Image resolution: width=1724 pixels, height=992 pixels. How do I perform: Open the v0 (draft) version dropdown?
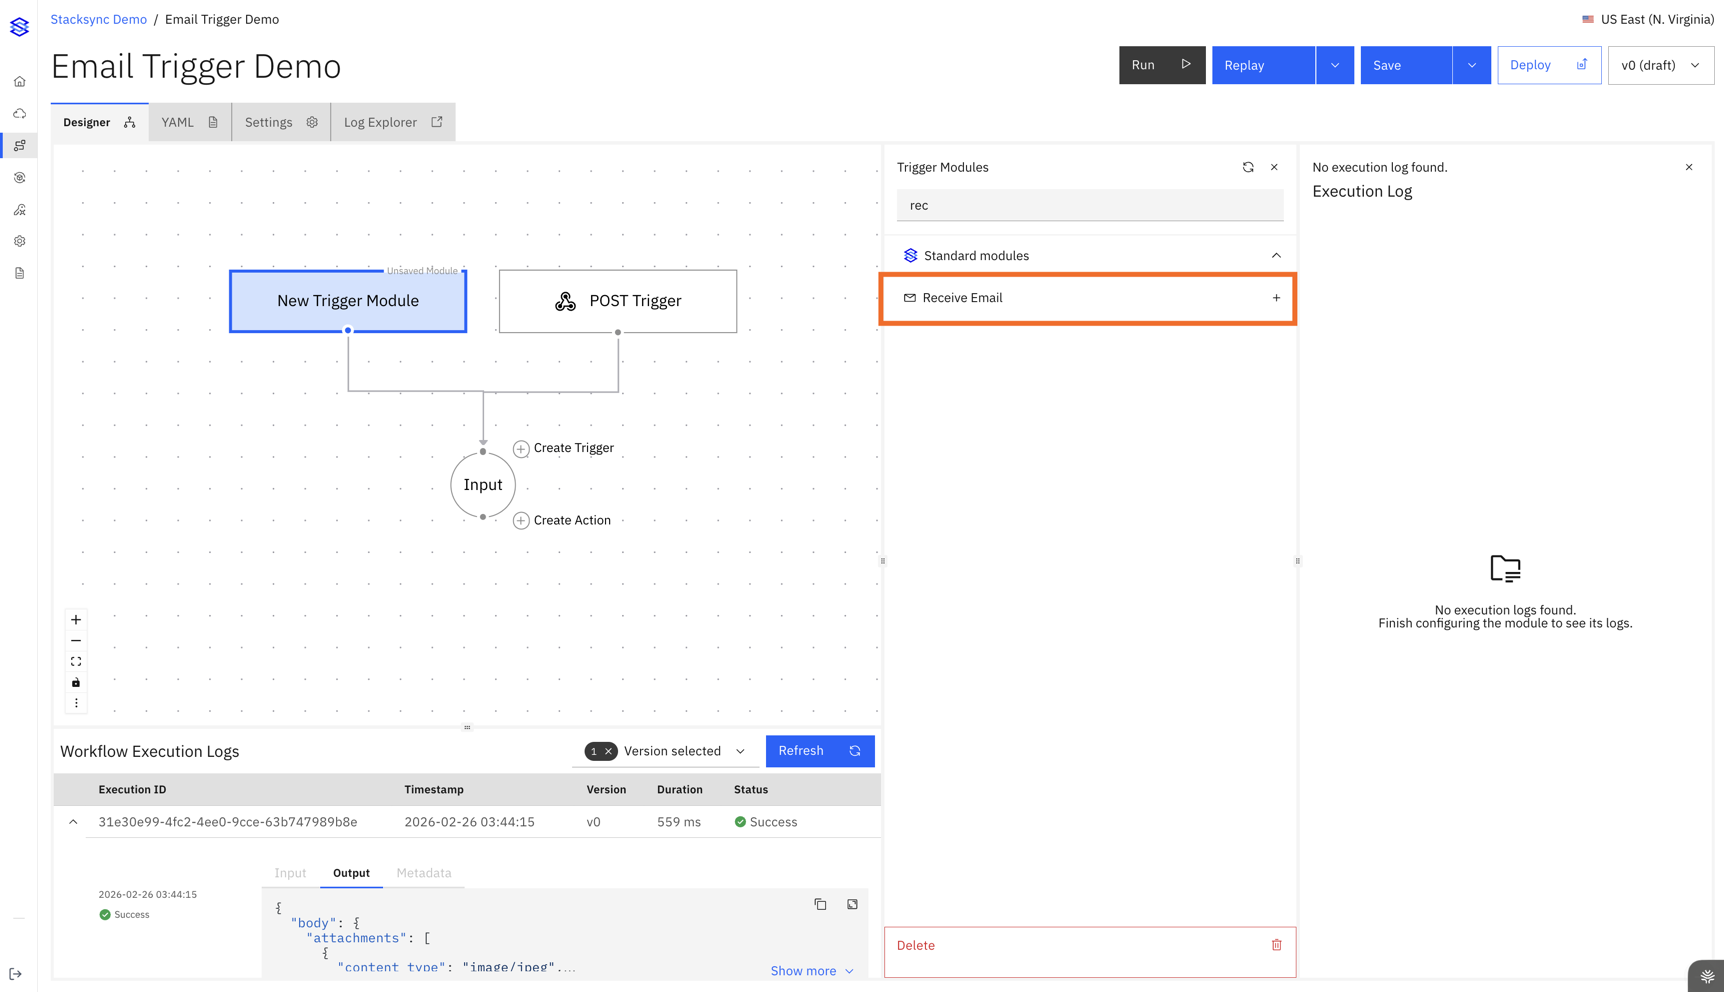click(1660, 65)
